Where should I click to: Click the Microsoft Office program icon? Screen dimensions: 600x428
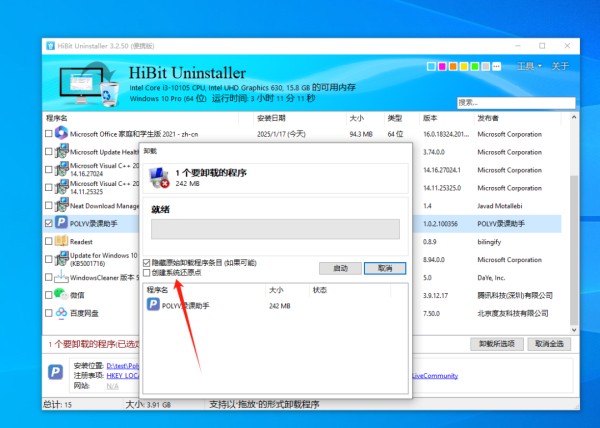click(x=61, y=133)
